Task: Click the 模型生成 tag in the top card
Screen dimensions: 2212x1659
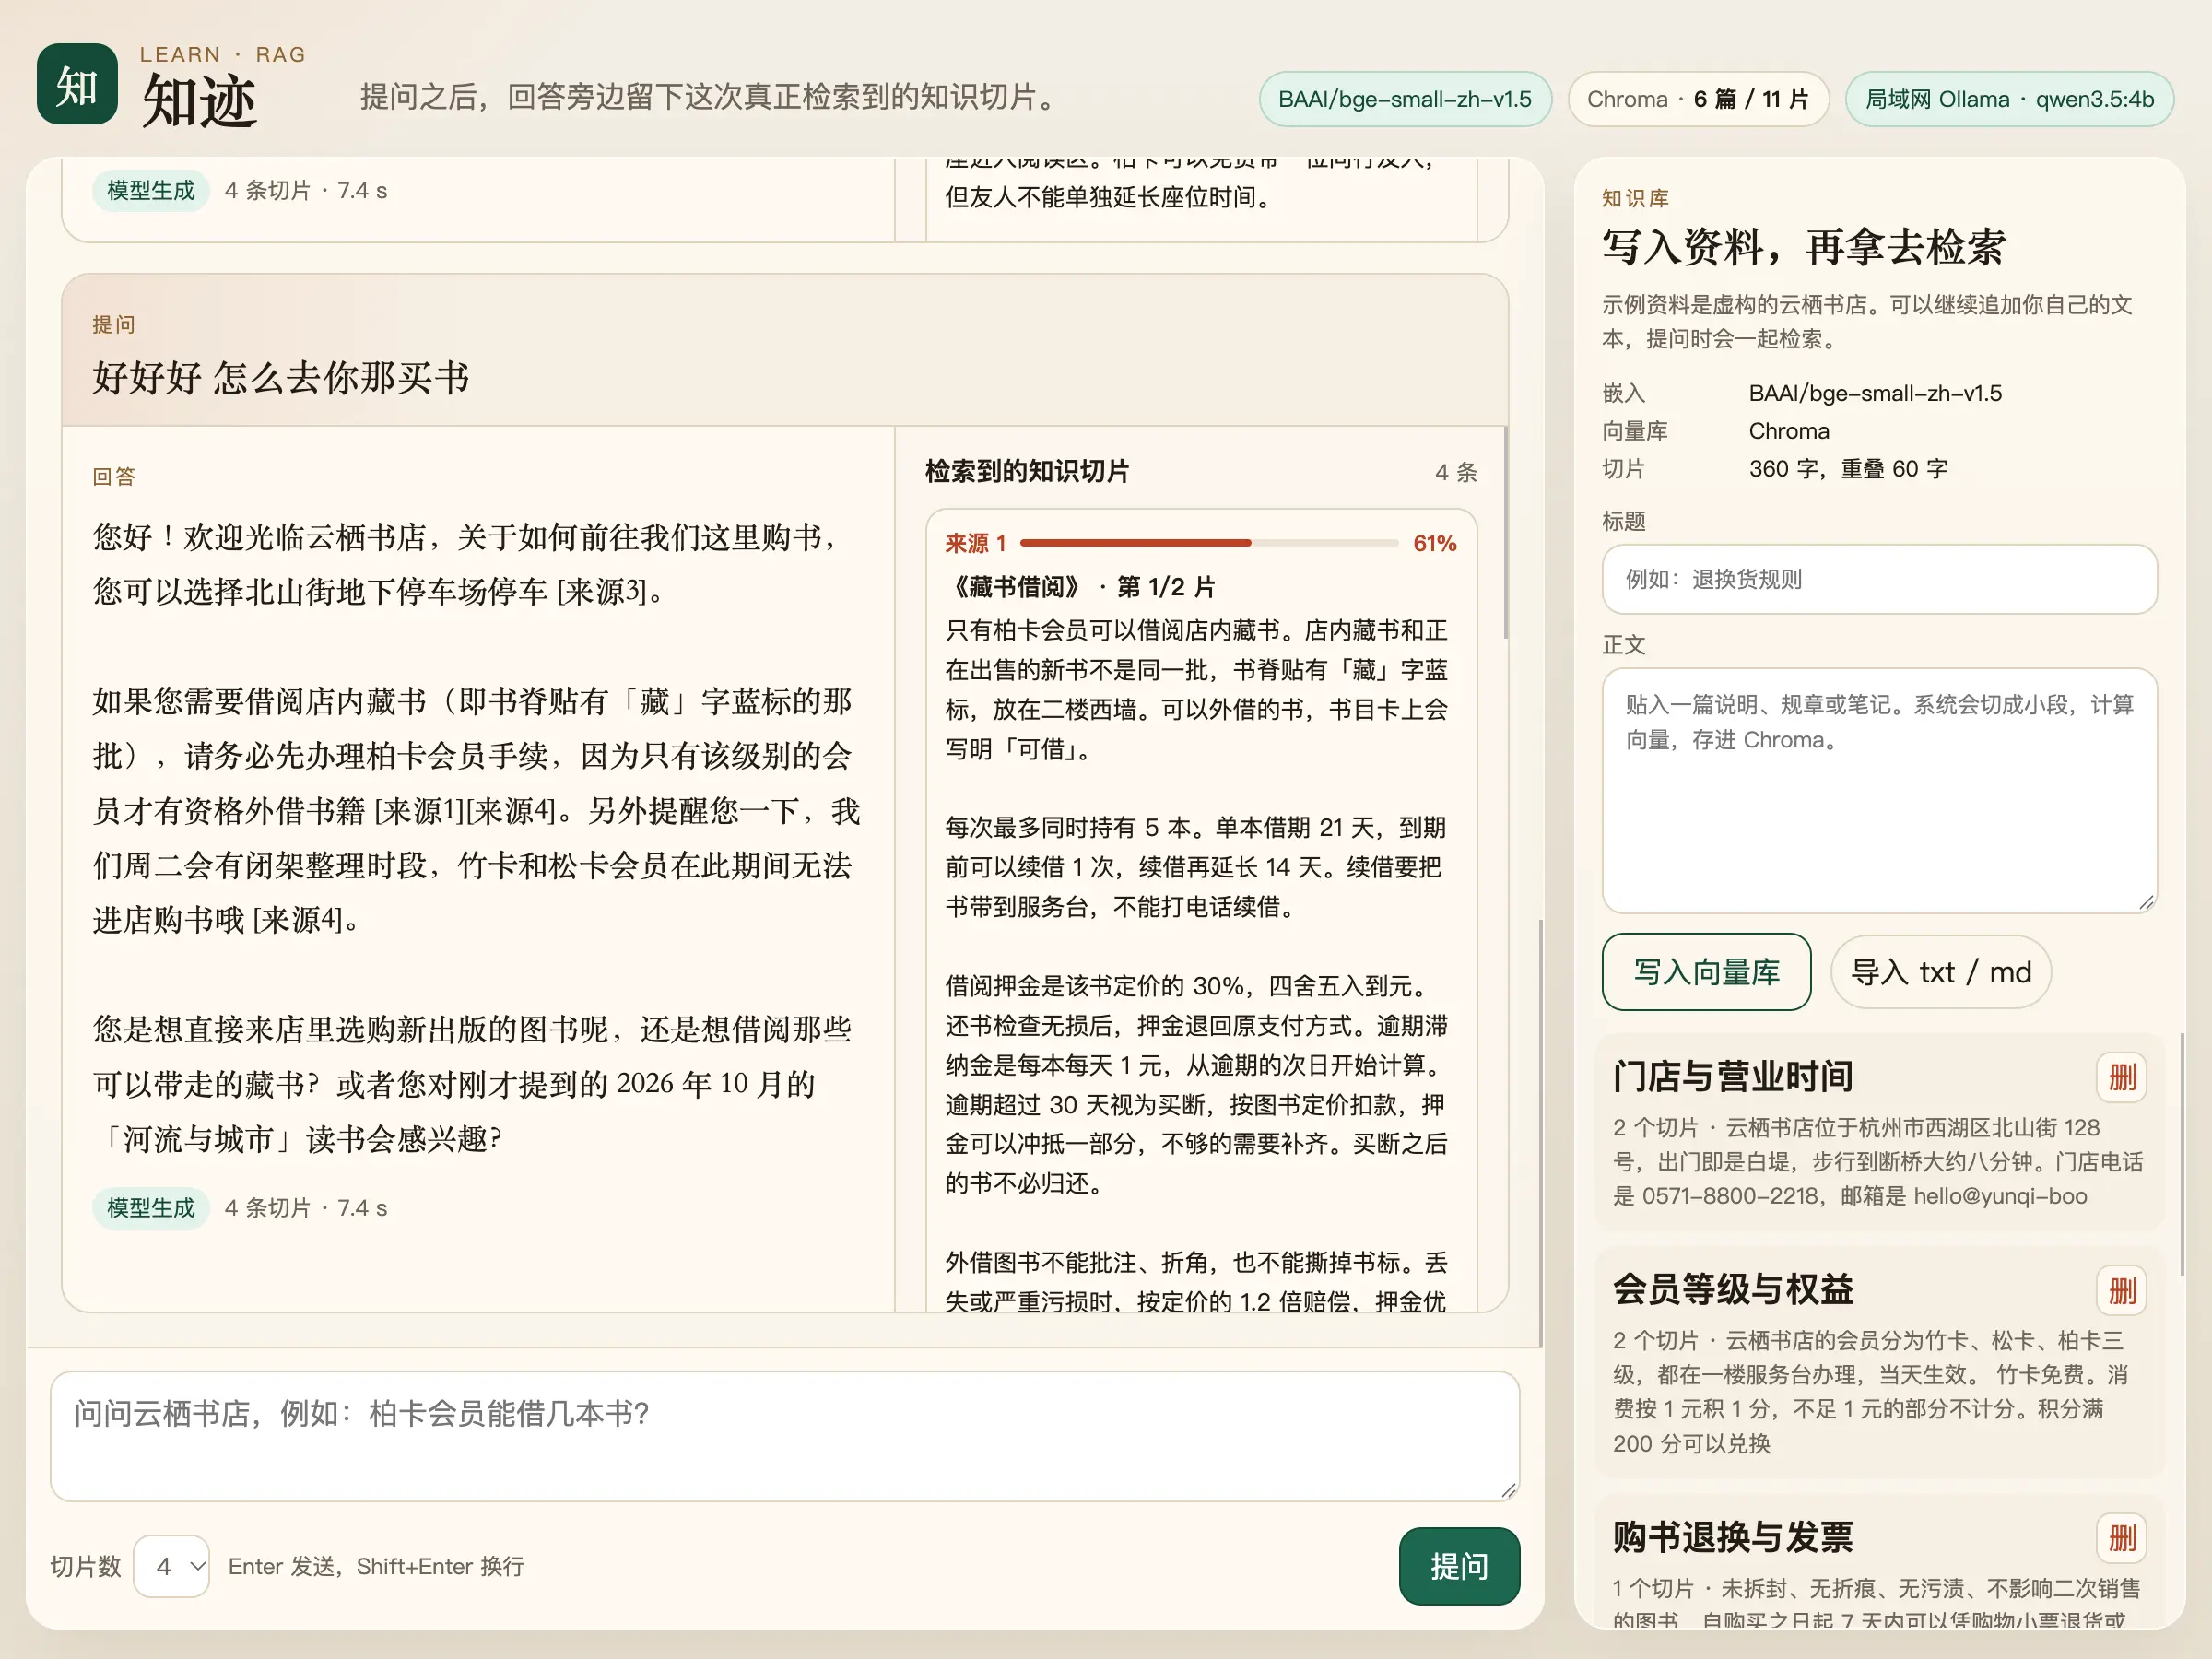Action: pos(151,190)
